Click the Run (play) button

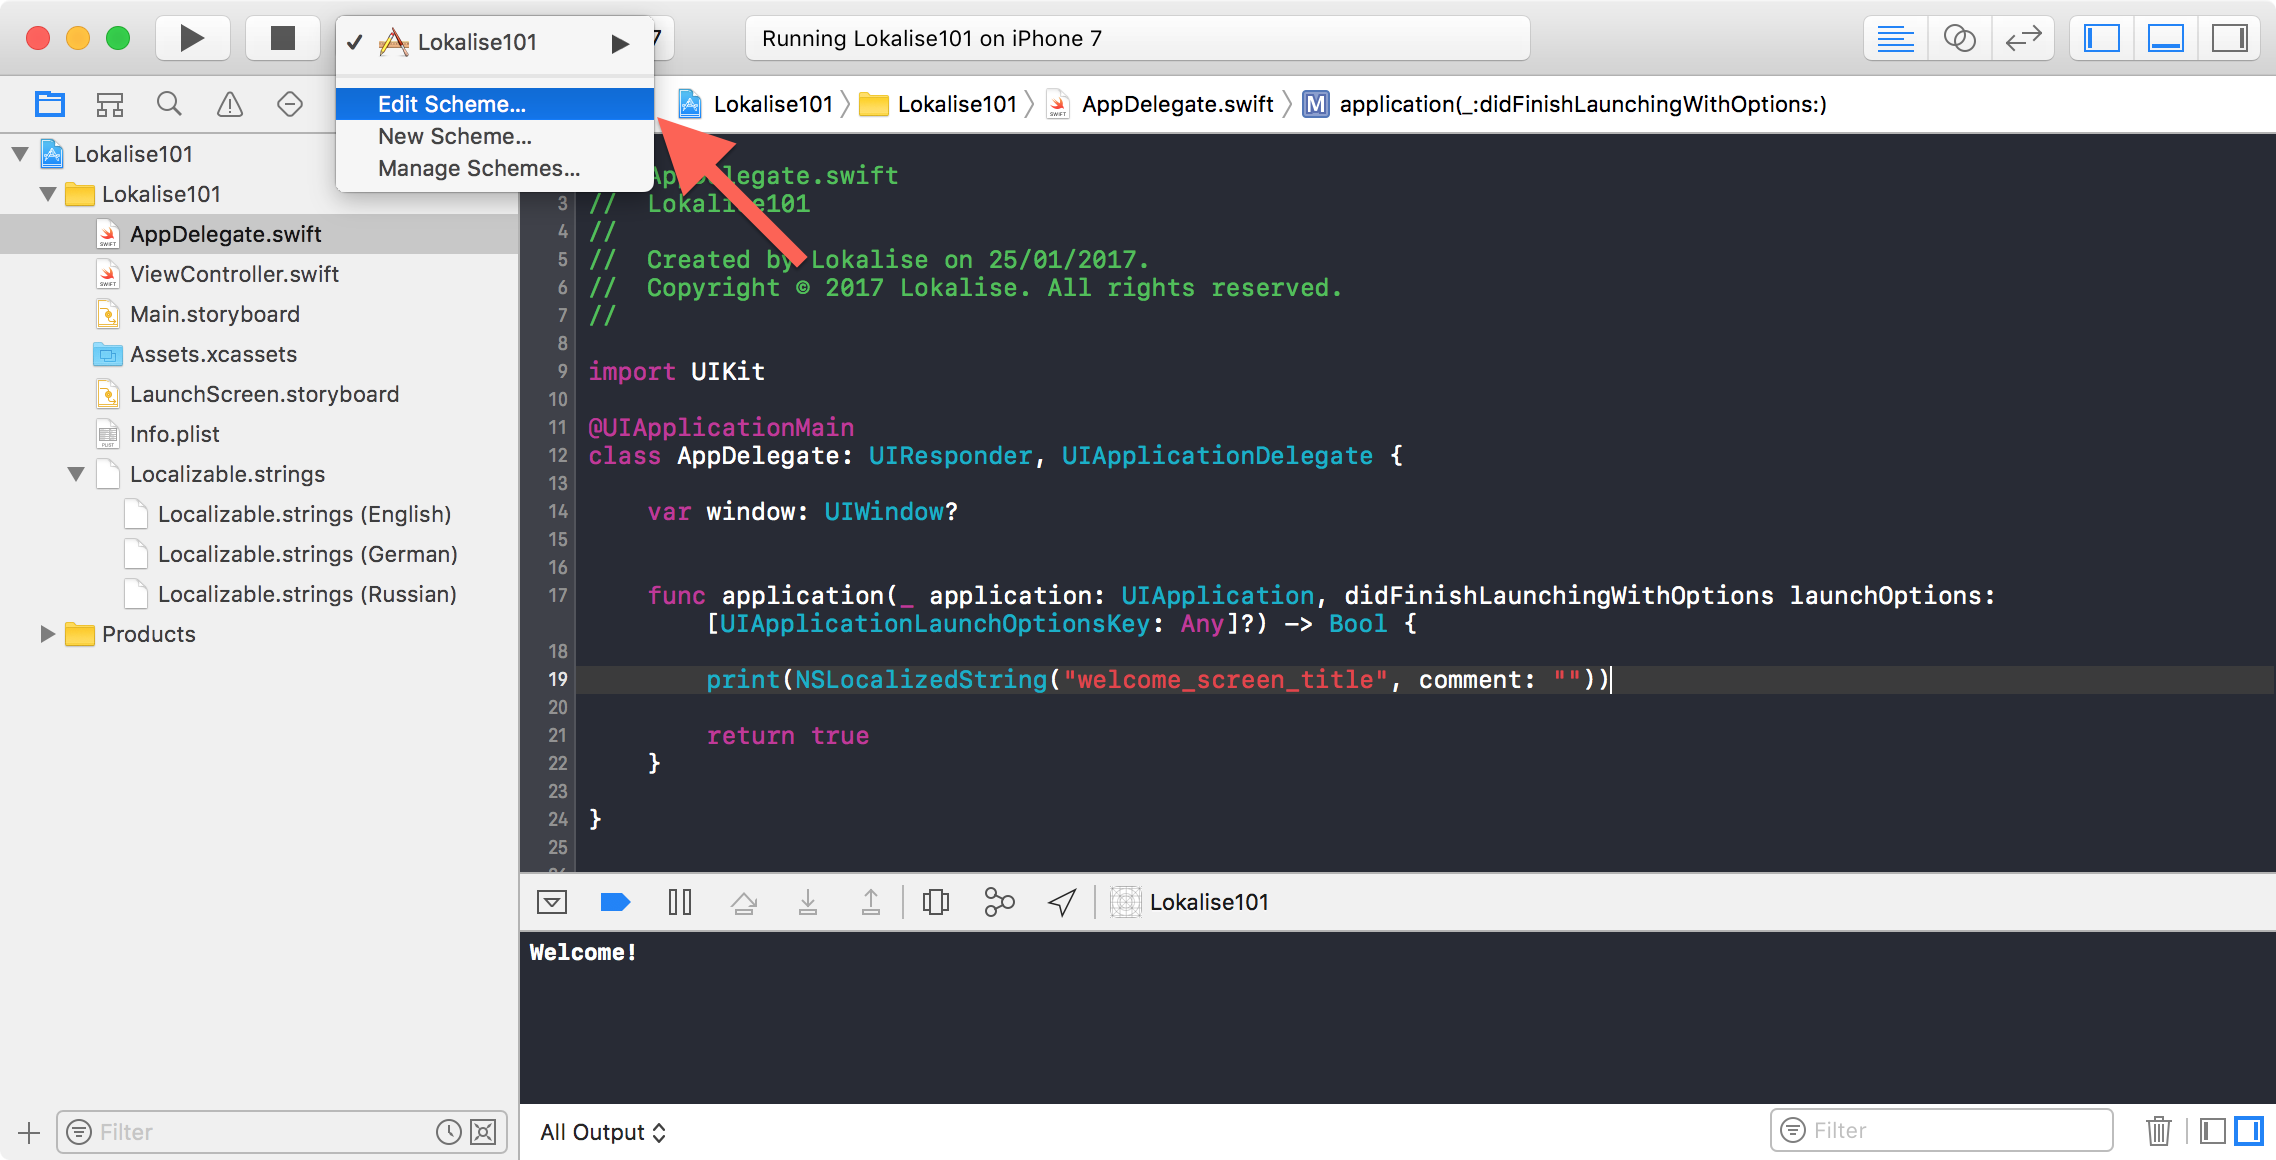[x=192, y=39]
